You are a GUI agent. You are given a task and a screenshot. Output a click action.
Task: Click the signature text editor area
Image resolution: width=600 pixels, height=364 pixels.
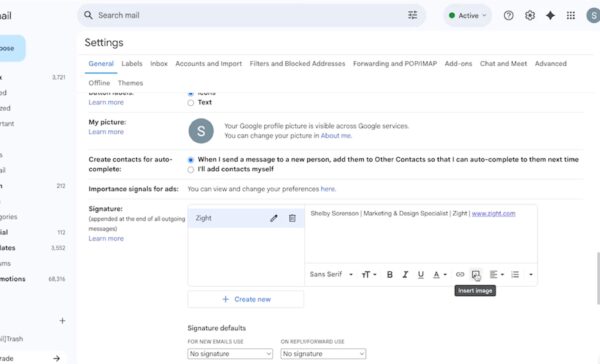click(421, 234)
